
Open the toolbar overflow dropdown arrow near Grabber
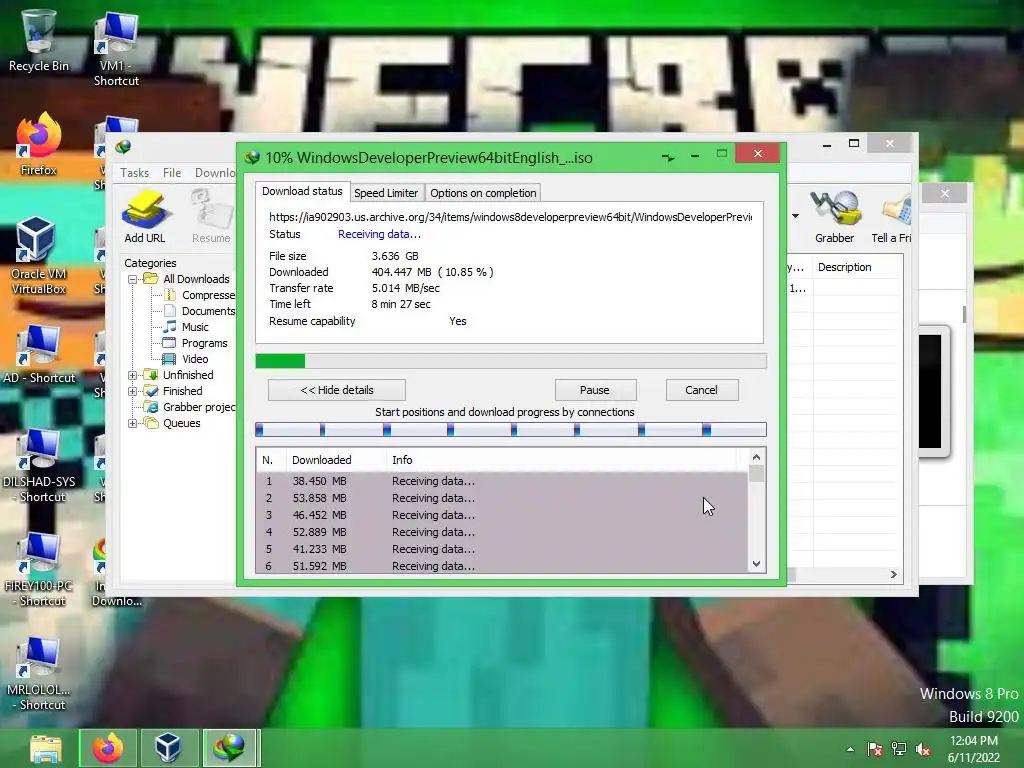pyautogui.click(x=795, y=216)
